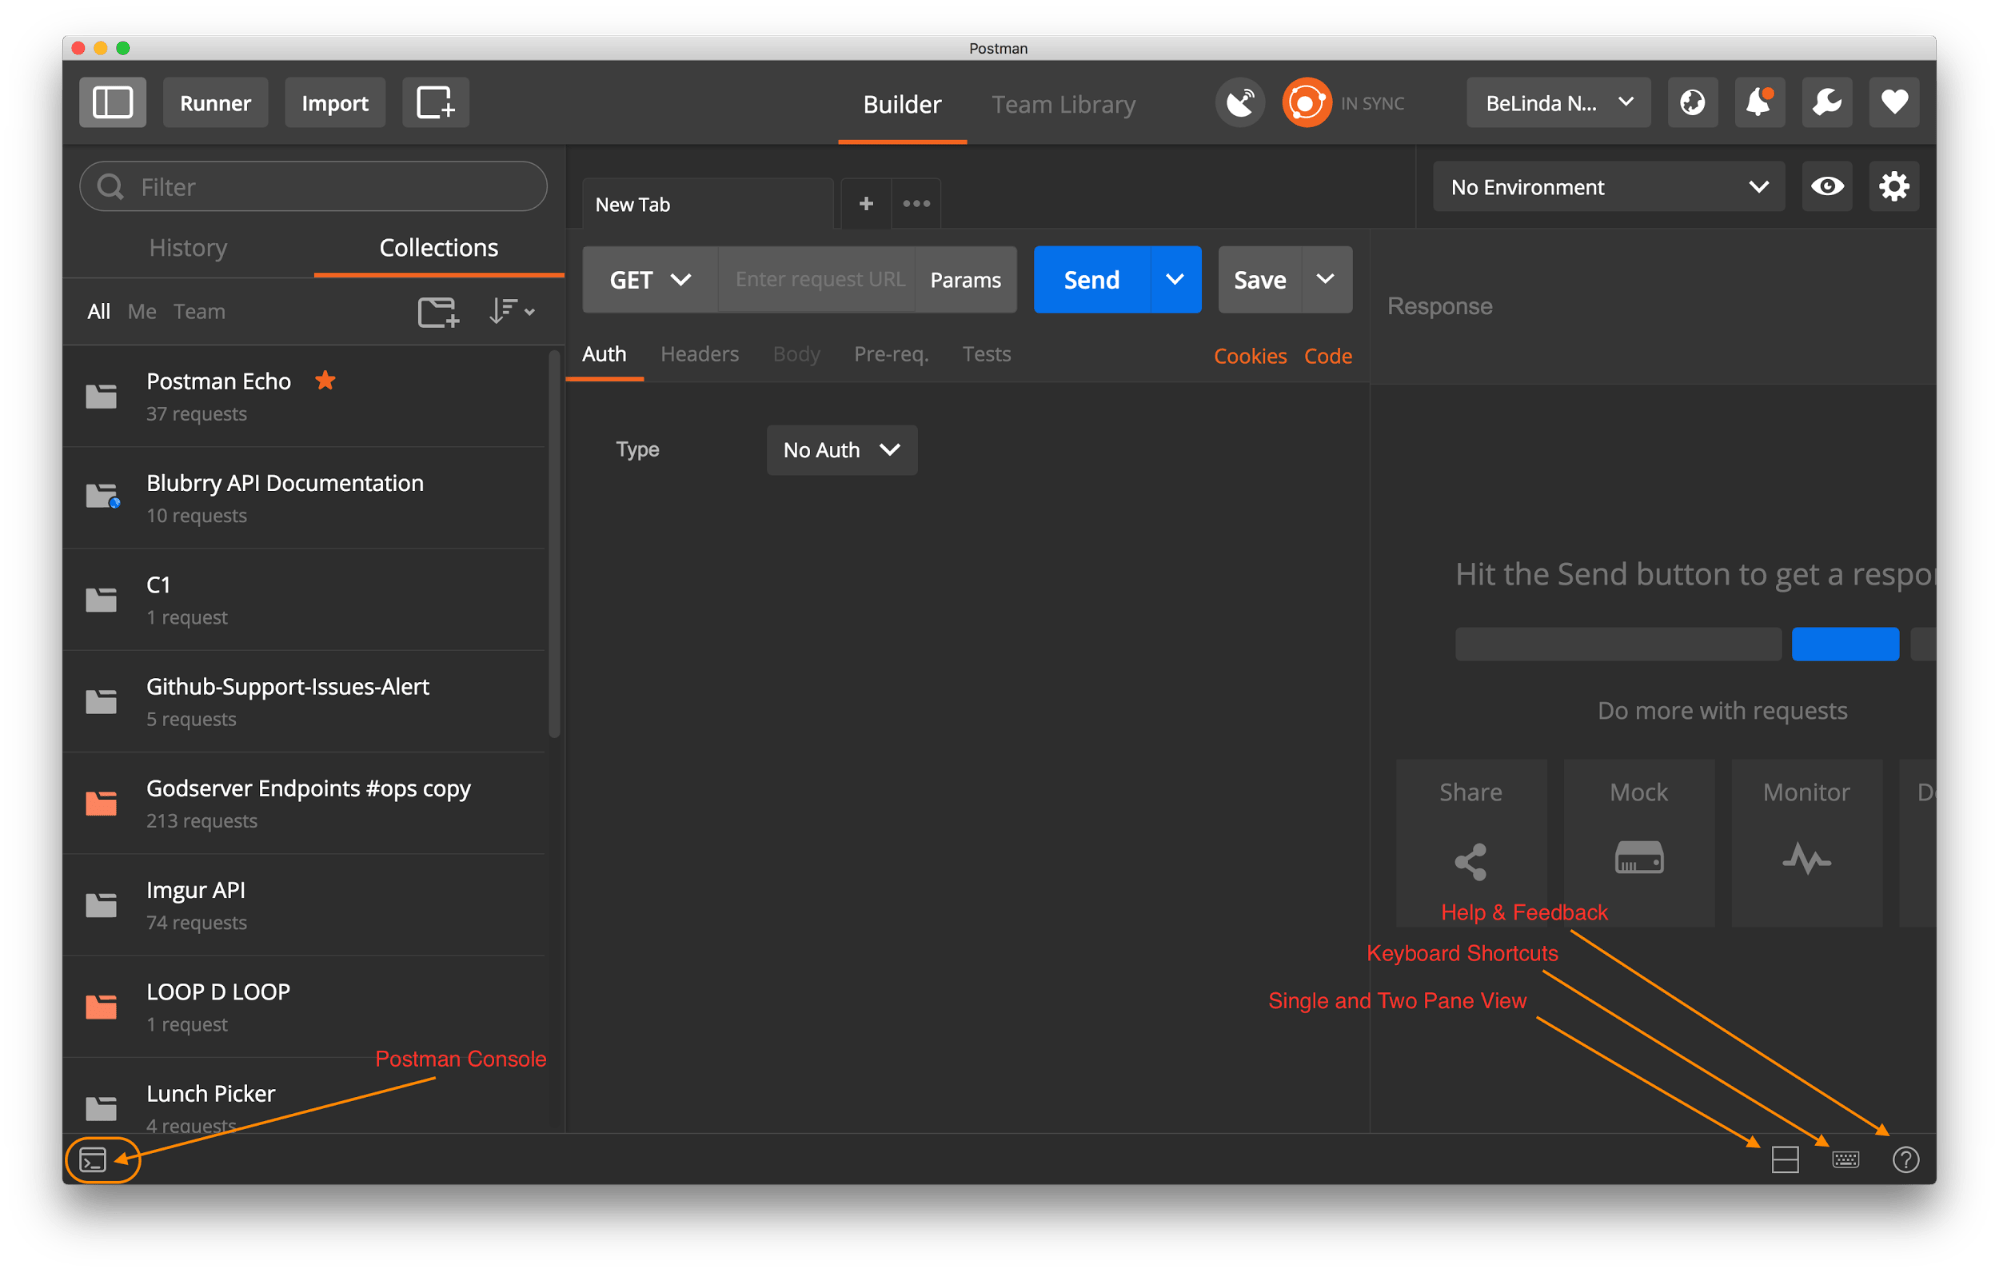Open the Postman Console icon

tap(93, 1159)
